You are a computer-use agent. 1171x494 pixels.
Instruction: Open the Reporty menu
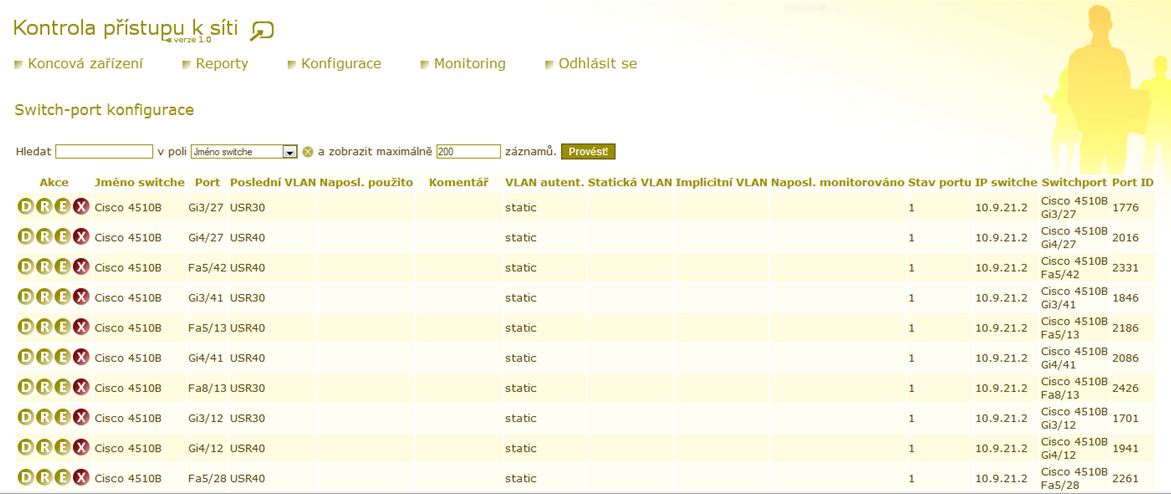(x=221, y=64)
